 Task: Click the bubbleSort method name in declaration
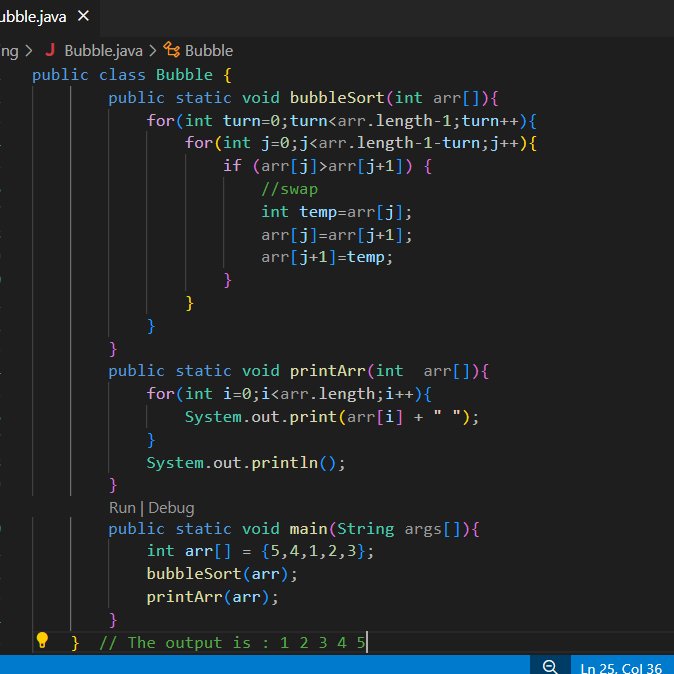click(x=337, y=98)
